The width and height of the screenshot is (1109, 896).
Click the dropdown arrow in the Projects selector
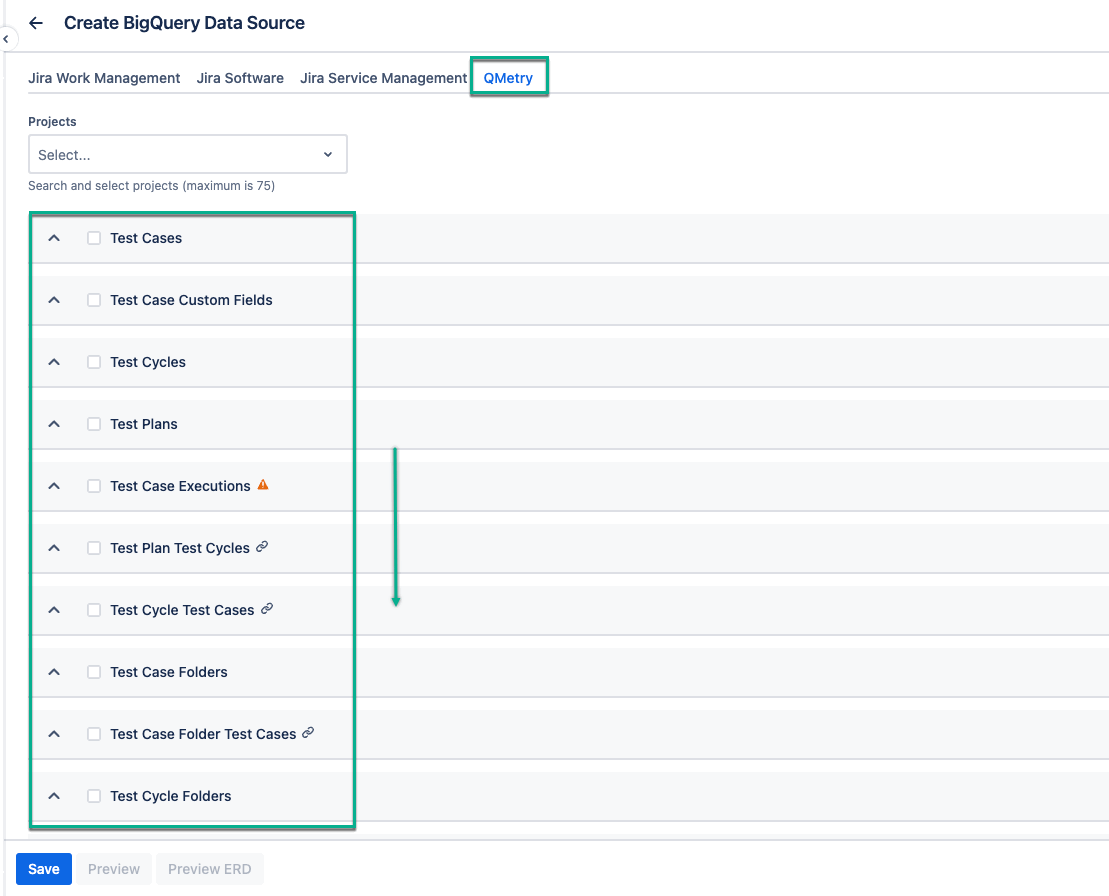coord(327,154)
